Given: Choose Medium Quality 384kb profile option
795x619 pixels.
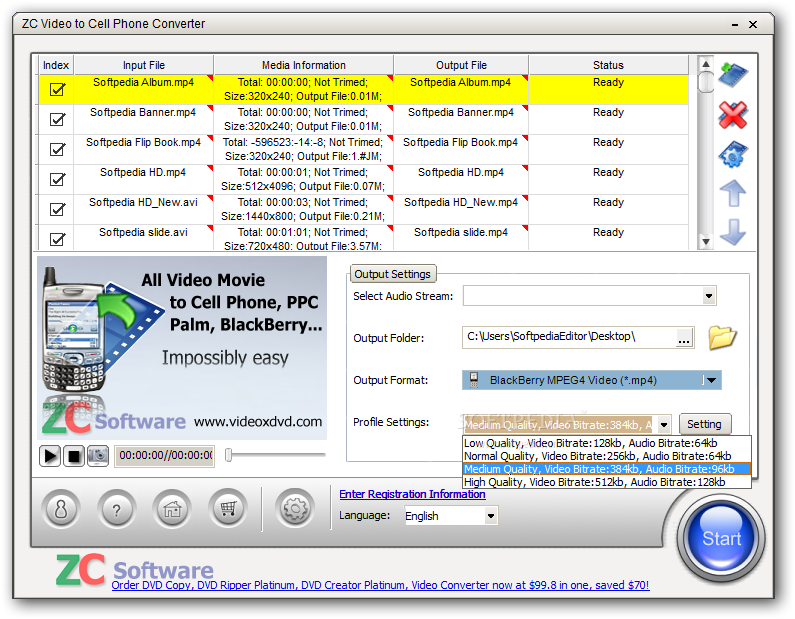Looking at the screenshot, I should click(x=606, y=469).
